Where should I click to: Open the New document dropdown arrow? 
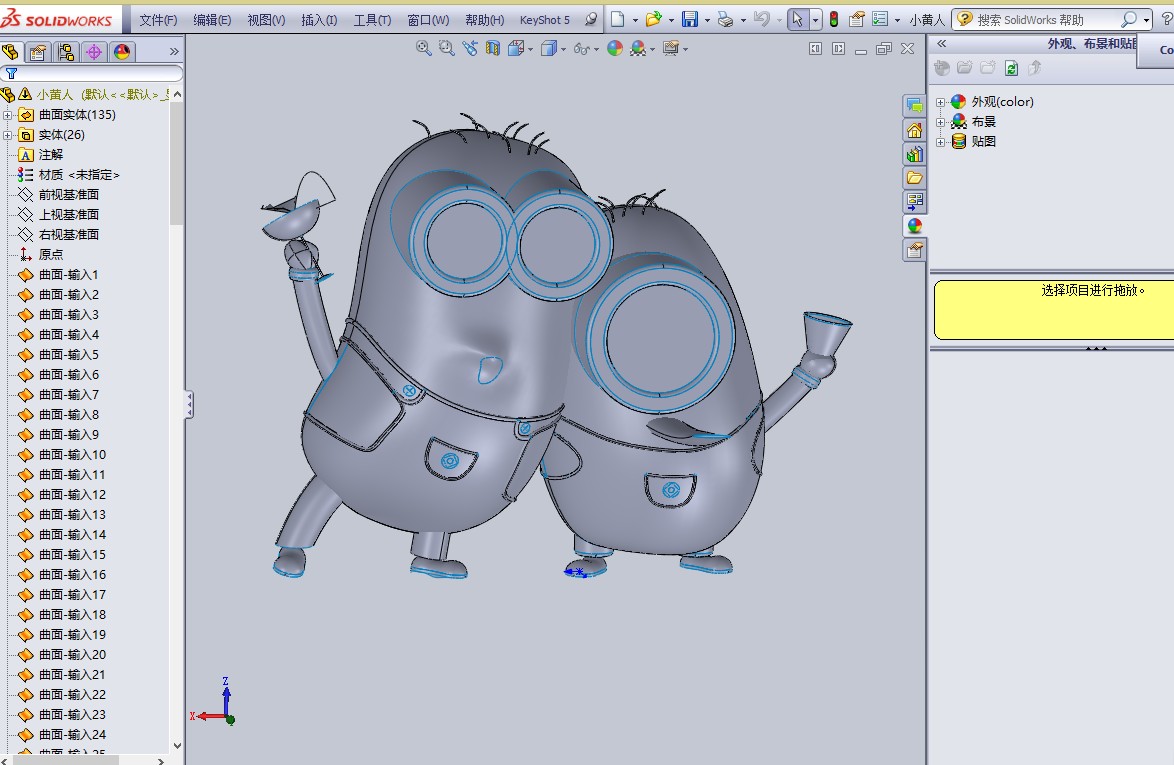coord(635,20)
